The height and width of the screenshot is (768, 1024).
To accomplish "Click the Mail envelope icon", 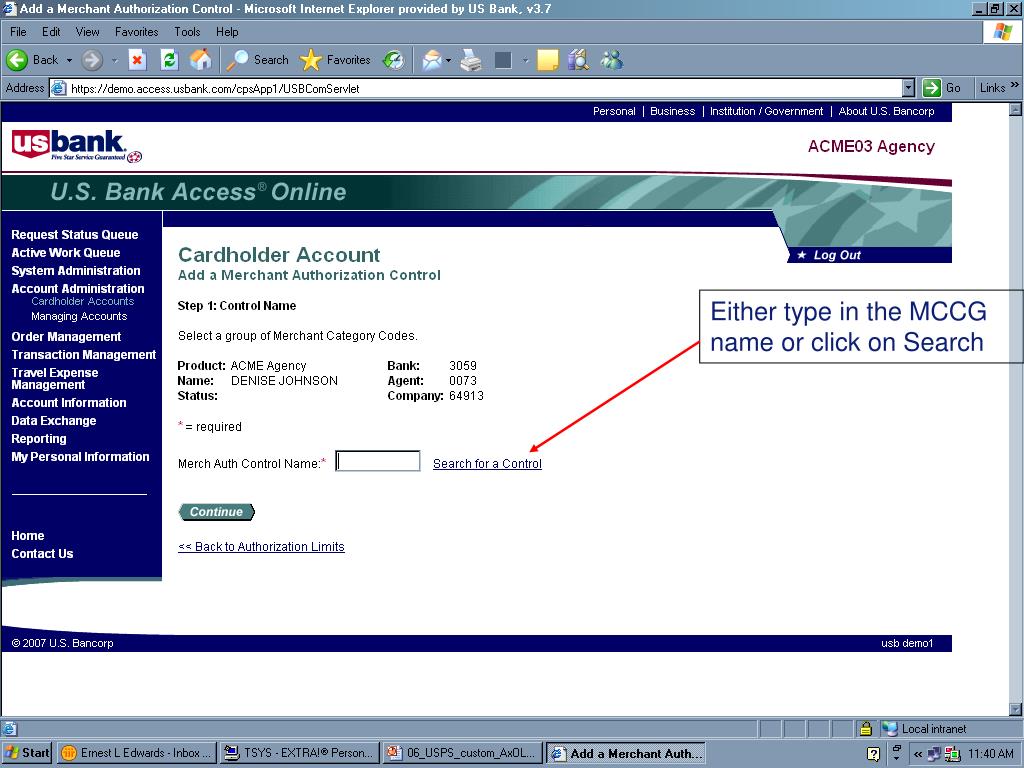I will 432,60.
